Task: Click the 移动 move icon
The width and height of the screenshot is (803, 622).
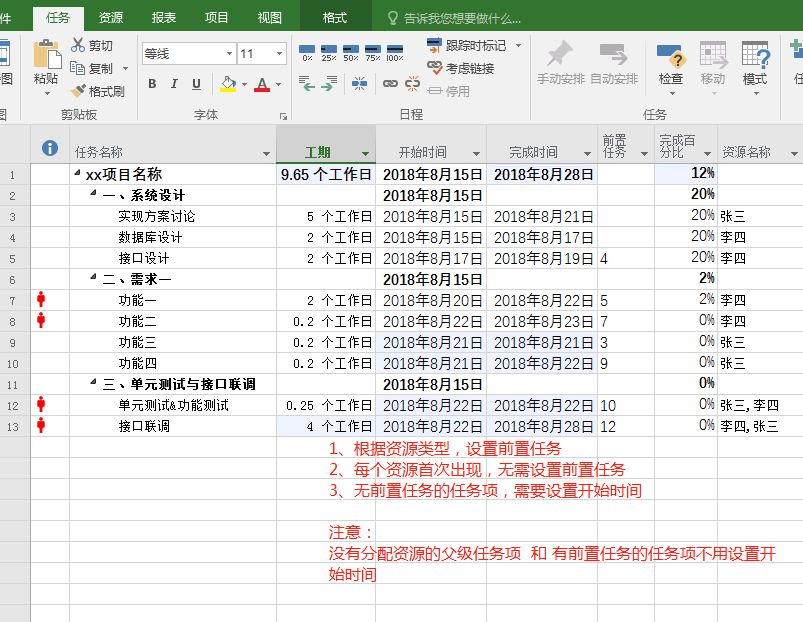Action: coord(713,55)
